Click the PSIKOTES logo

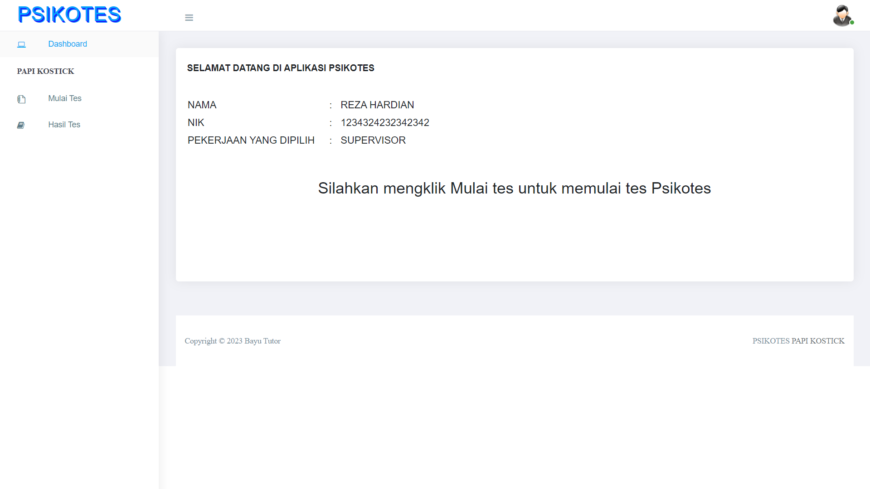pyautogui.click(x=69, y=15)
